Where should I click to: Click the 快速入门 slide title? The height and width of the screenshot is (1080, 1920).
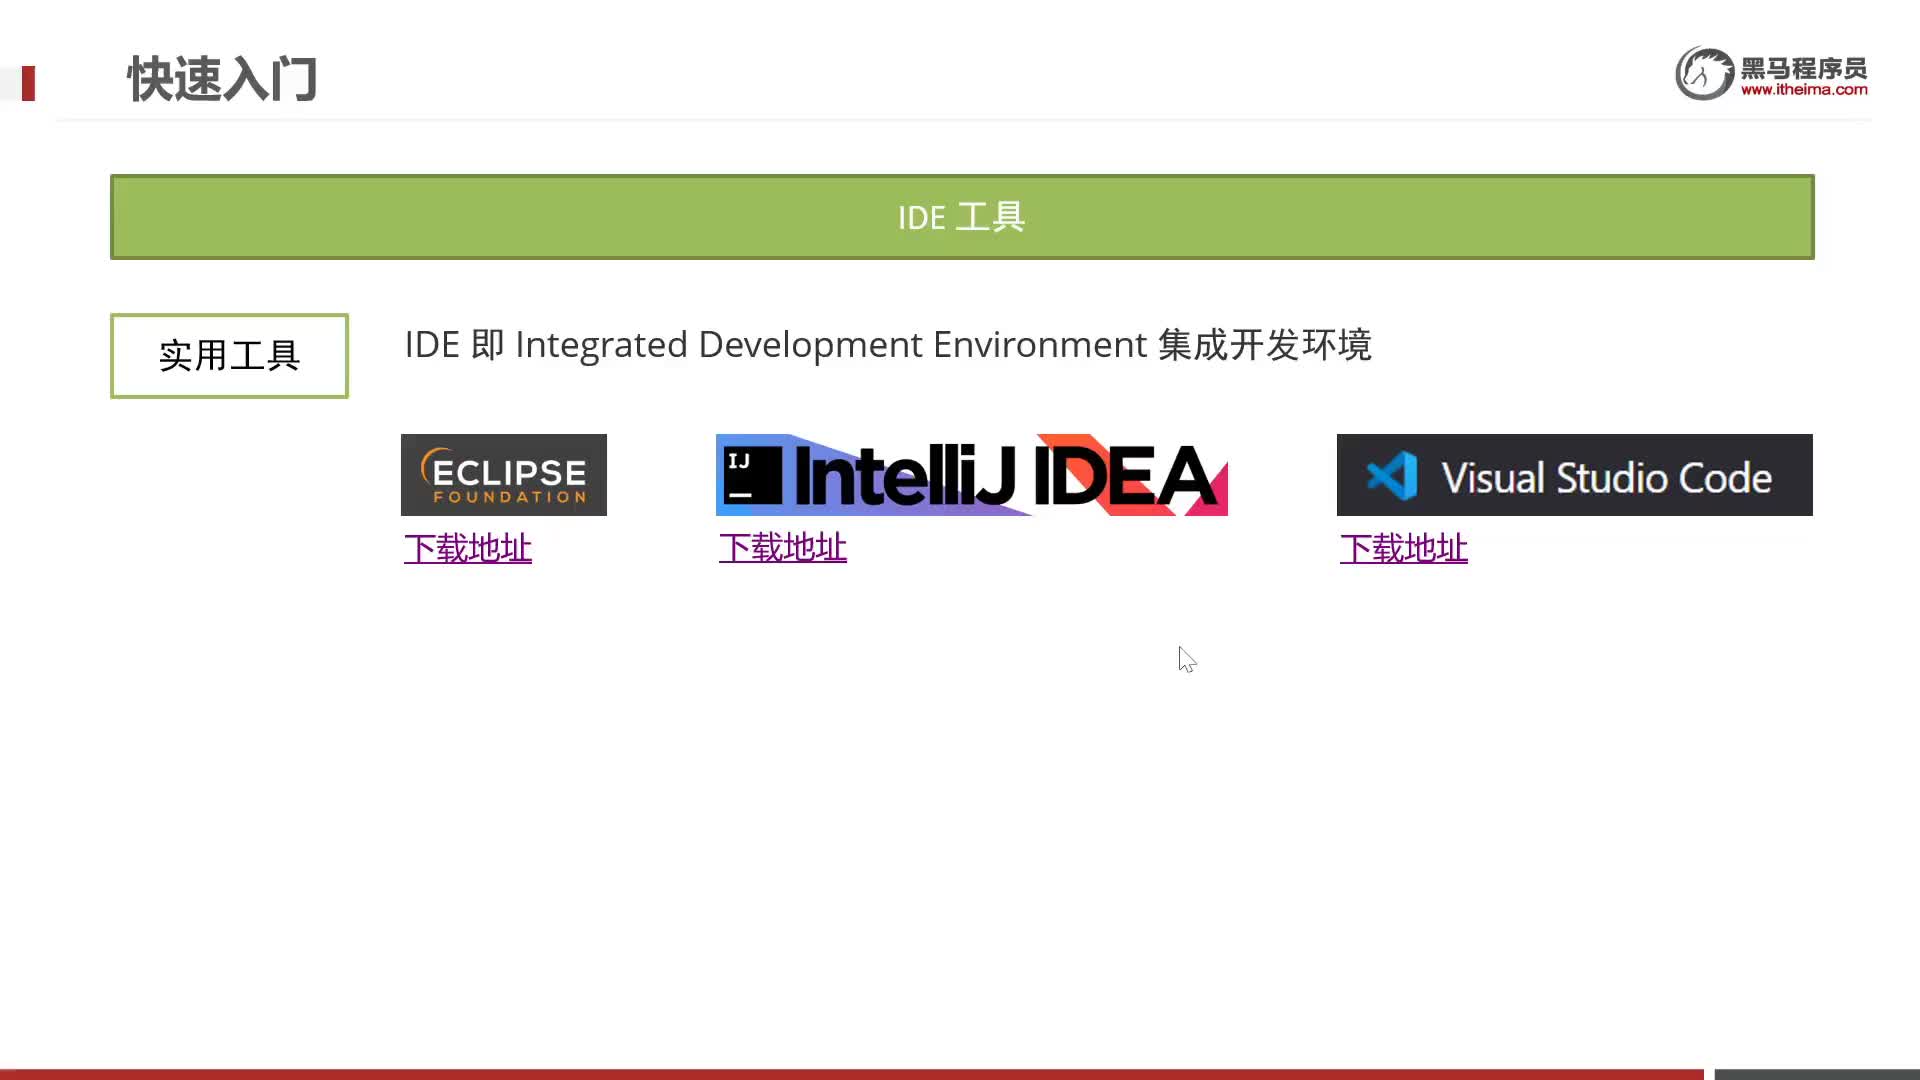point(222,79)
